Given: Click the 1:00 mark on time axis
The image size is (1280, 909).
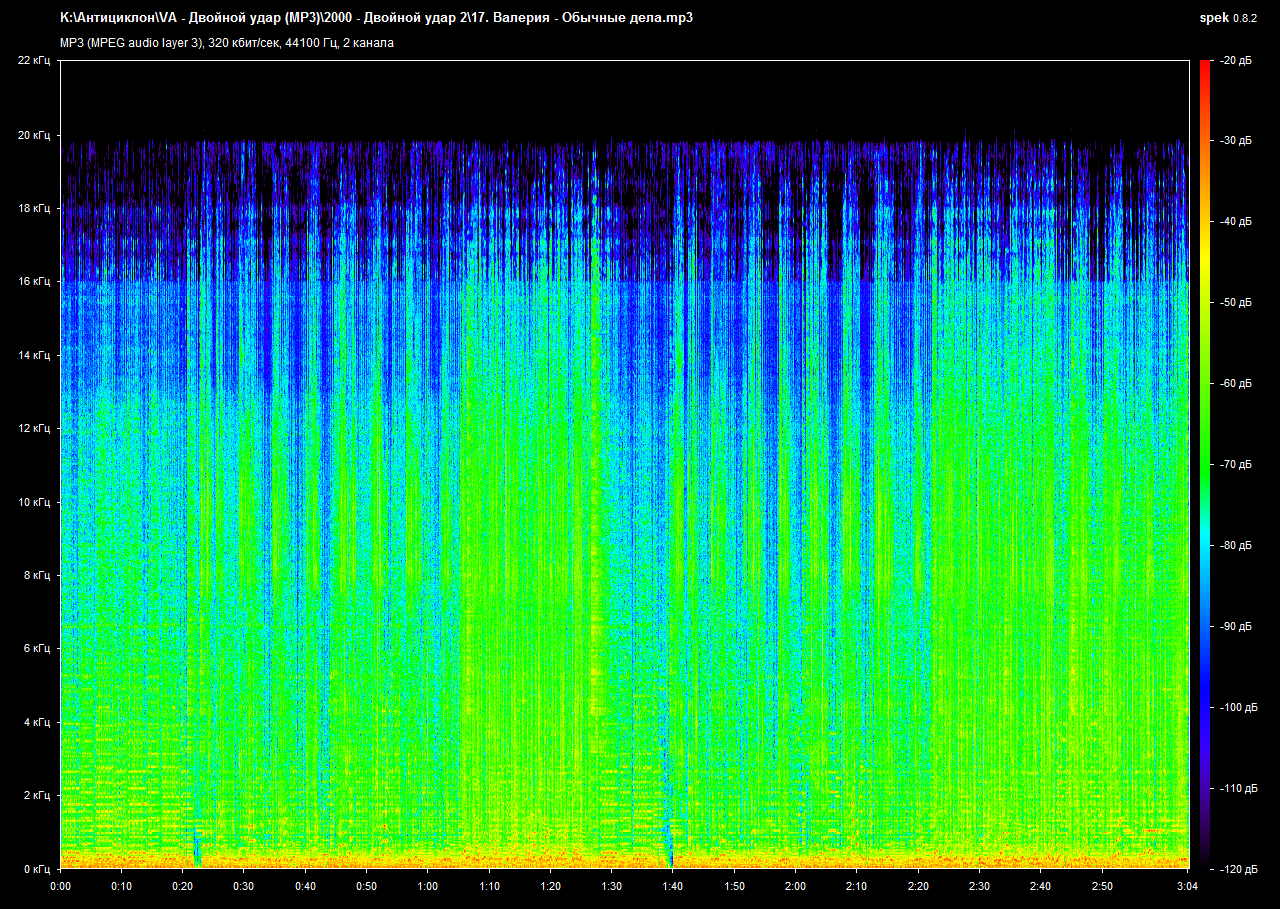Looking at the screenshot, I should click(427, 886).
